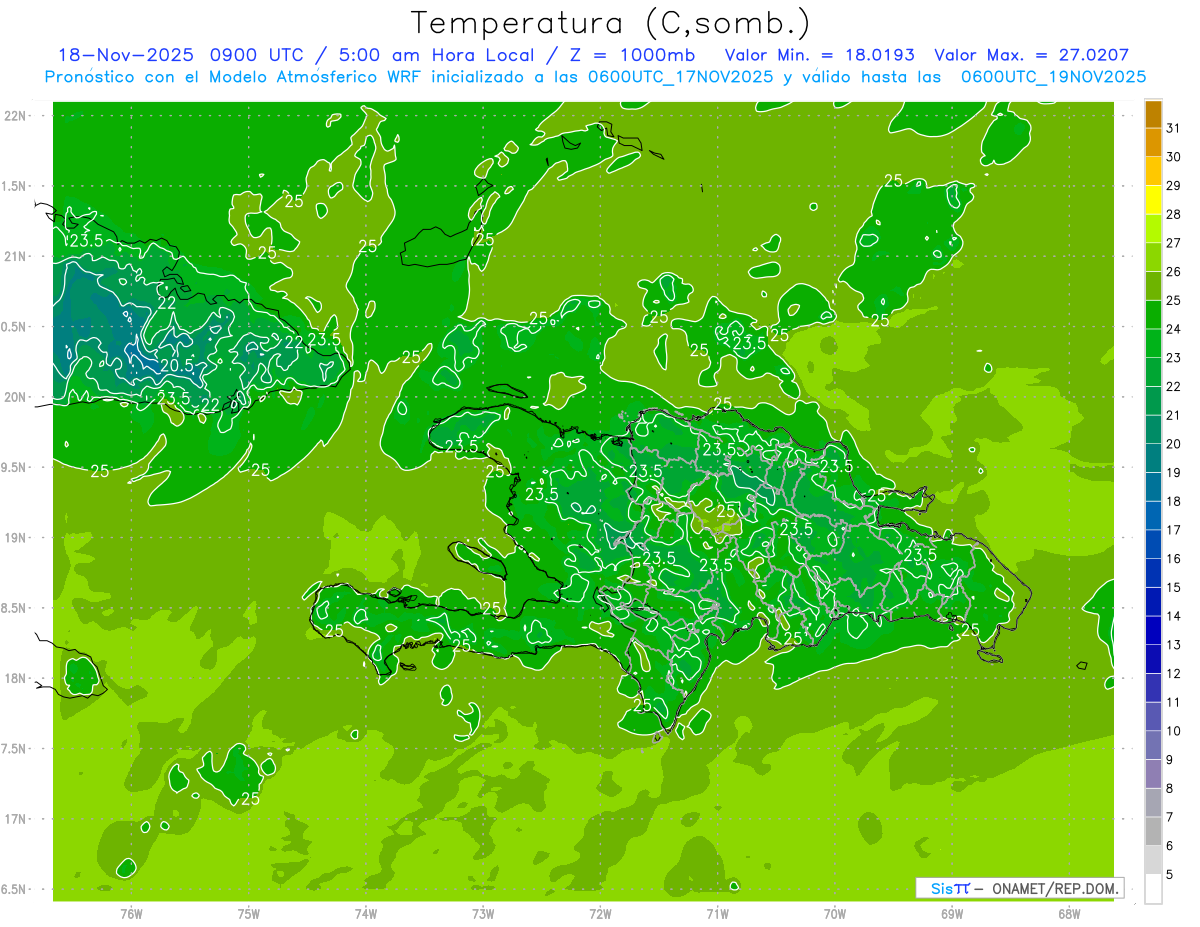Pick the blue swatch between 16 and 17

coord(1153,544)
